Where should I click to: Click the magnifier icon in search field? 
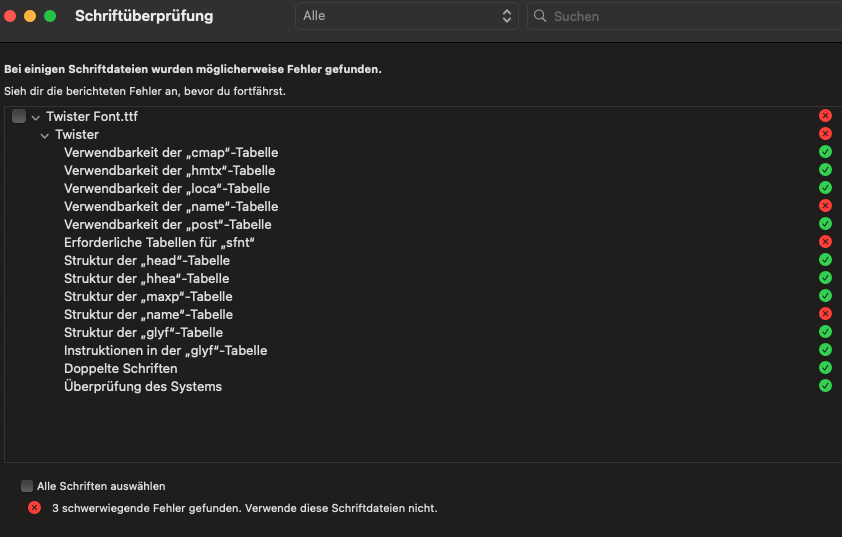coord(541,16)
